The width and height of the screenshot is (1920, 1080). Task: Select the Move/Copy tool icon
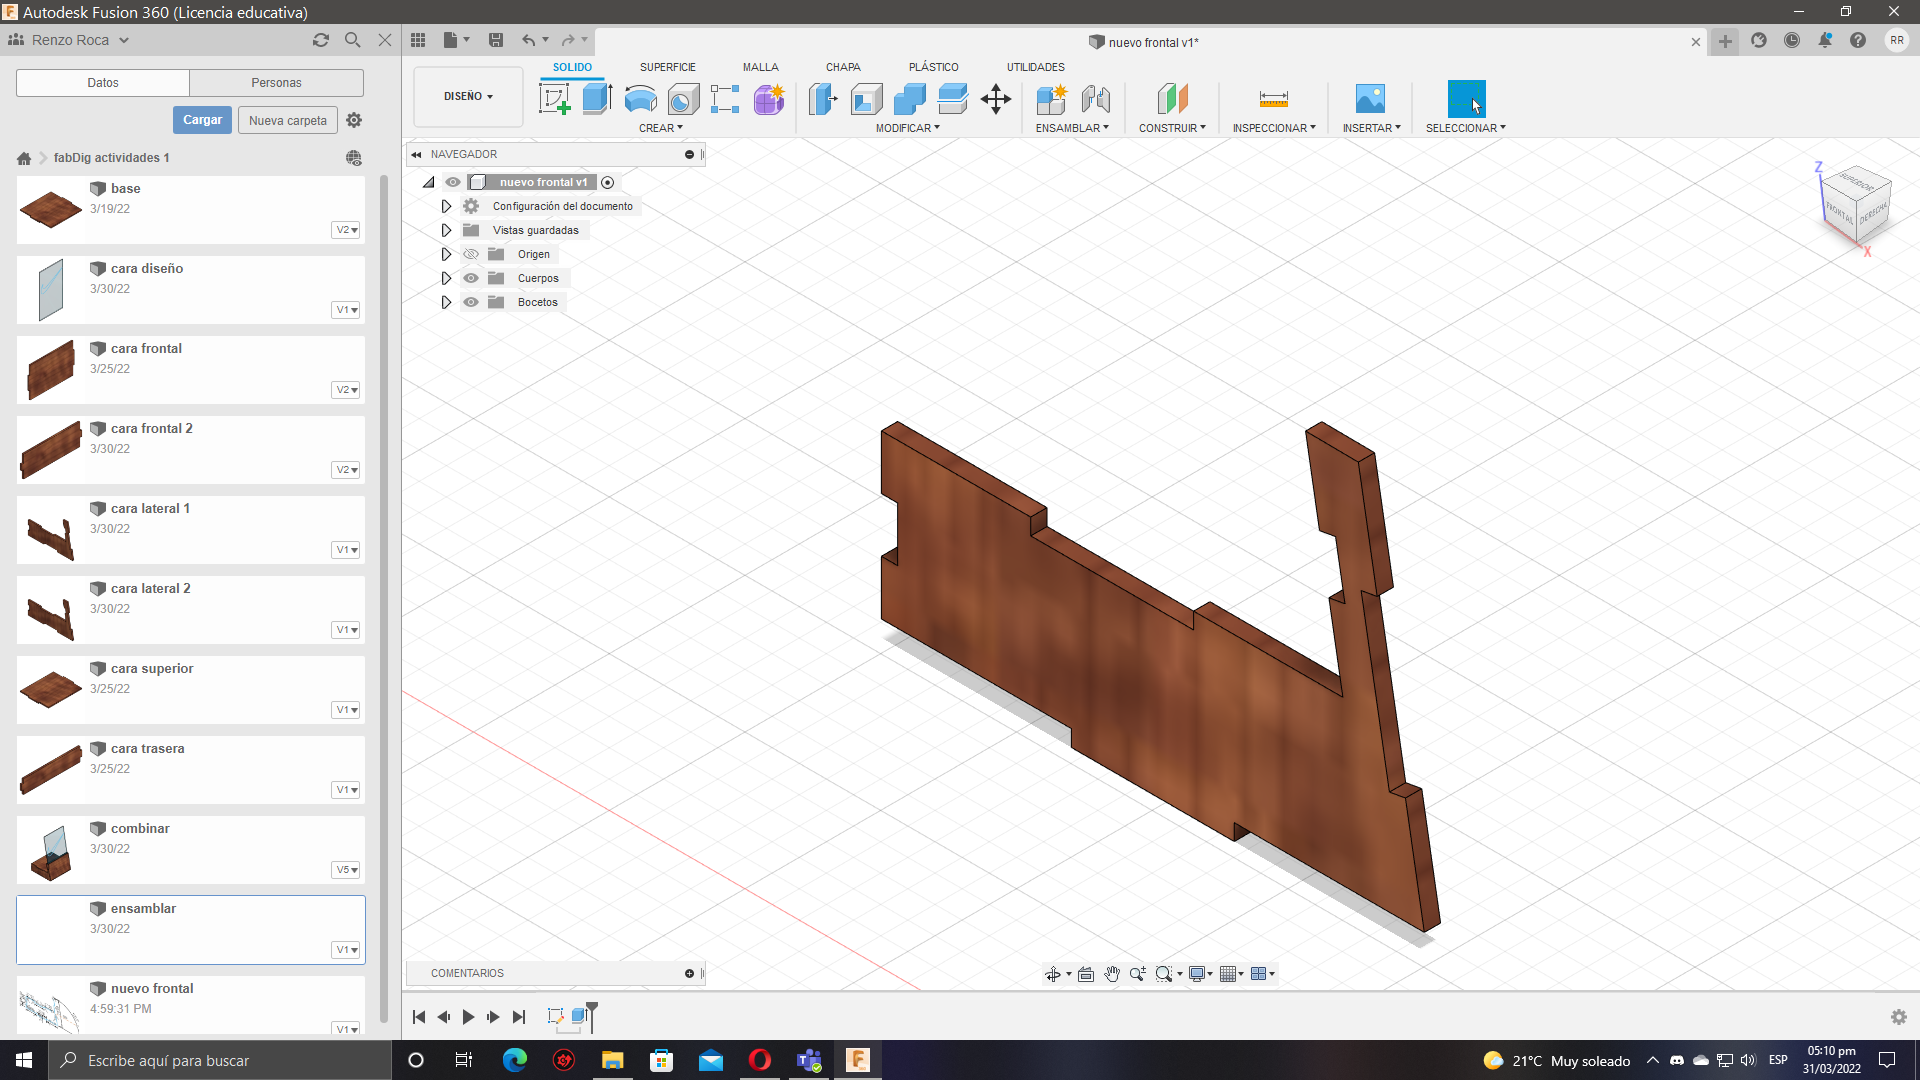[x=996, y=99]
